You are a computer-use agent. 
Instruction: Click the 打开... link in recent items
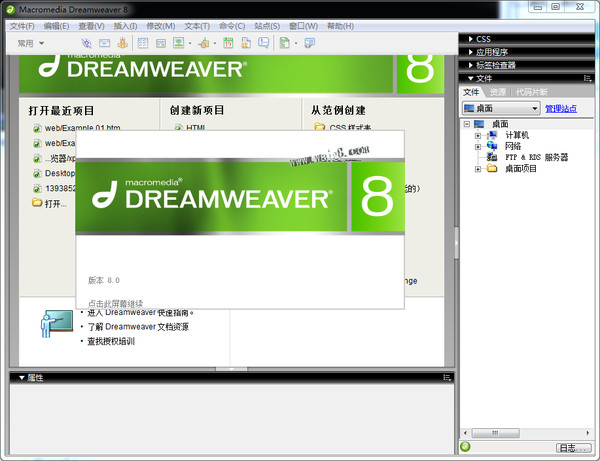pyautogui.click(x=55, y=204)
